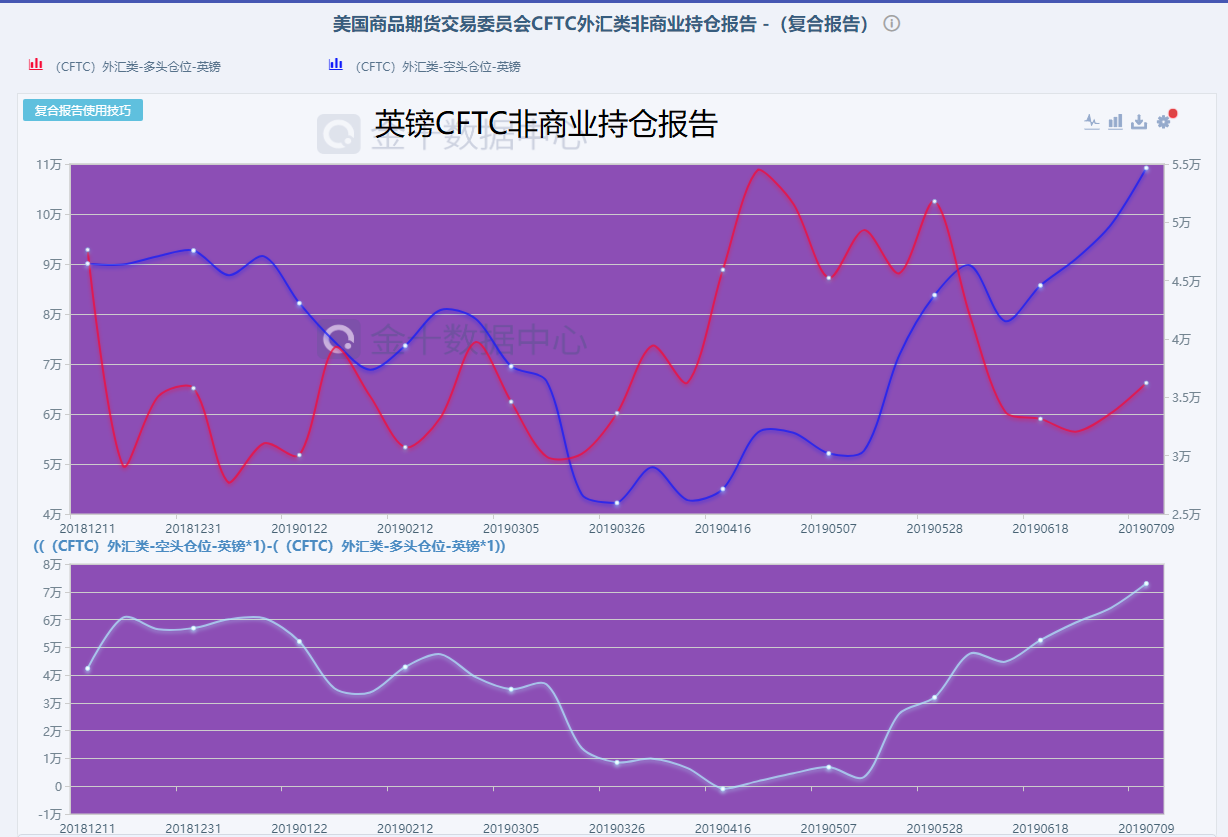Image resolution: width=1228 pixels, height=837 pixels.
Task: Click blue bar icon for 空头合位-英镑
Action: tap(336, 65)
